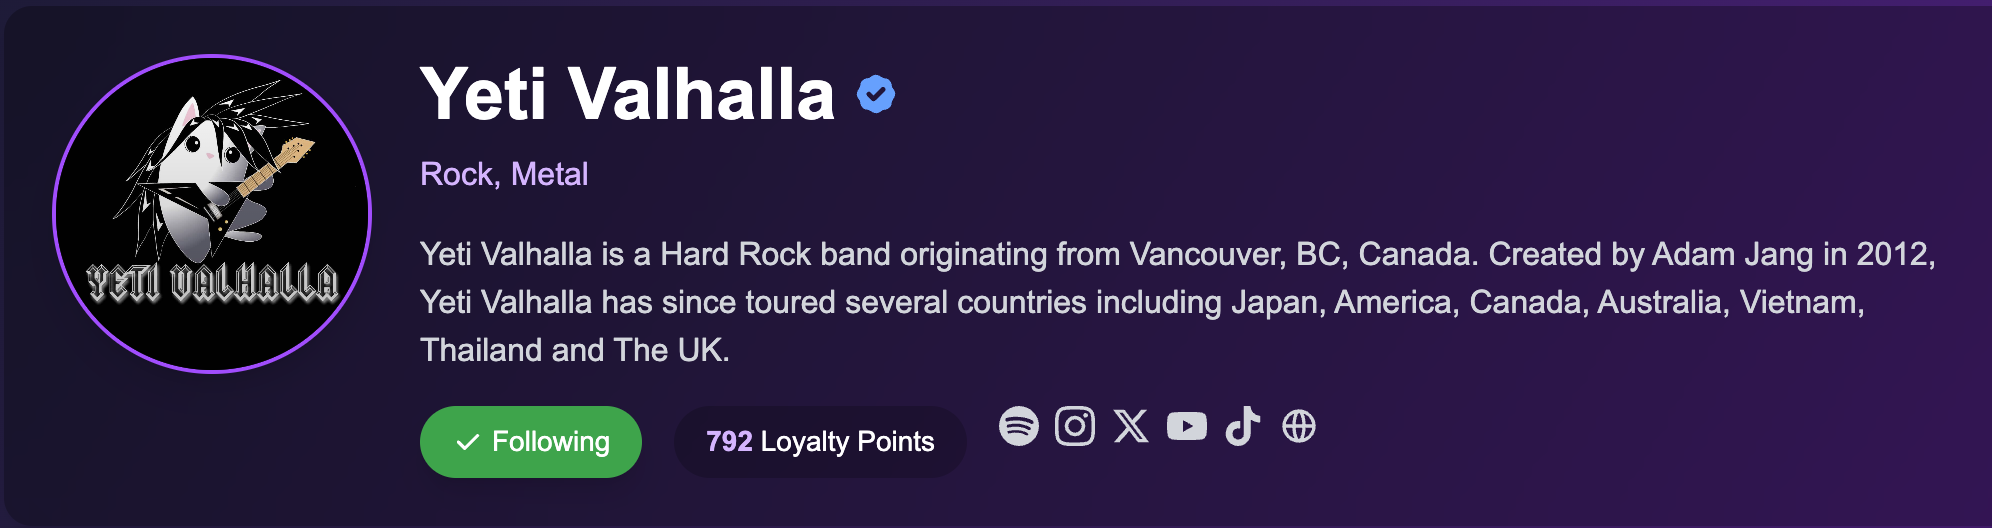
Task: Open the band's Spotify profile icon
Action: coord(1019,427)
